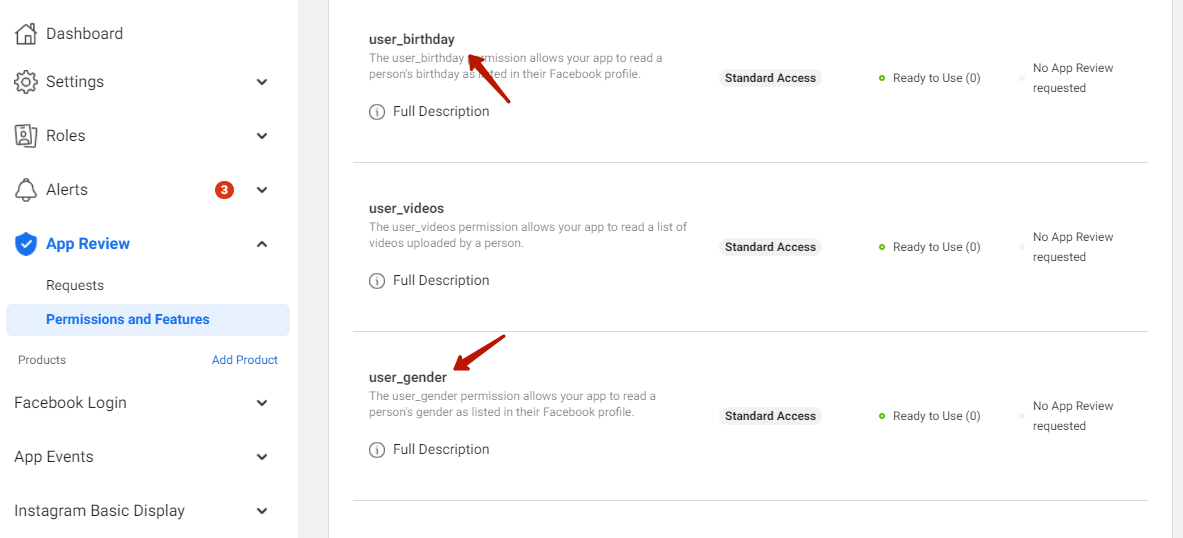Screen dimensions: 1183x538
Task: Collapse the App Review section chevron
Action: coord(262,244)
